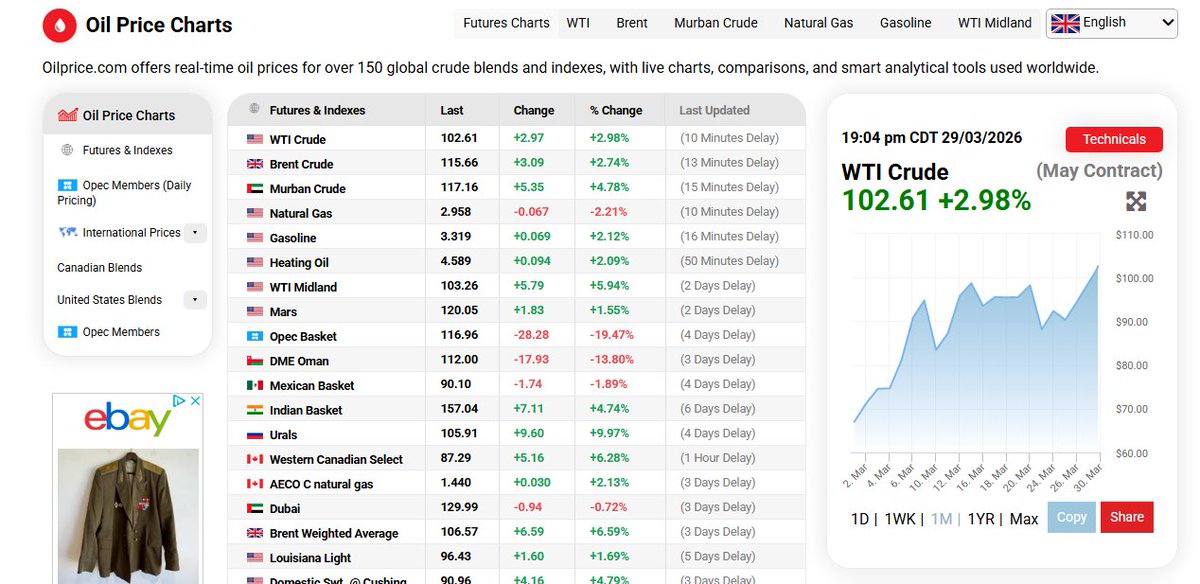Click the flag beside AECO C natural gas

tap(254, 484)
